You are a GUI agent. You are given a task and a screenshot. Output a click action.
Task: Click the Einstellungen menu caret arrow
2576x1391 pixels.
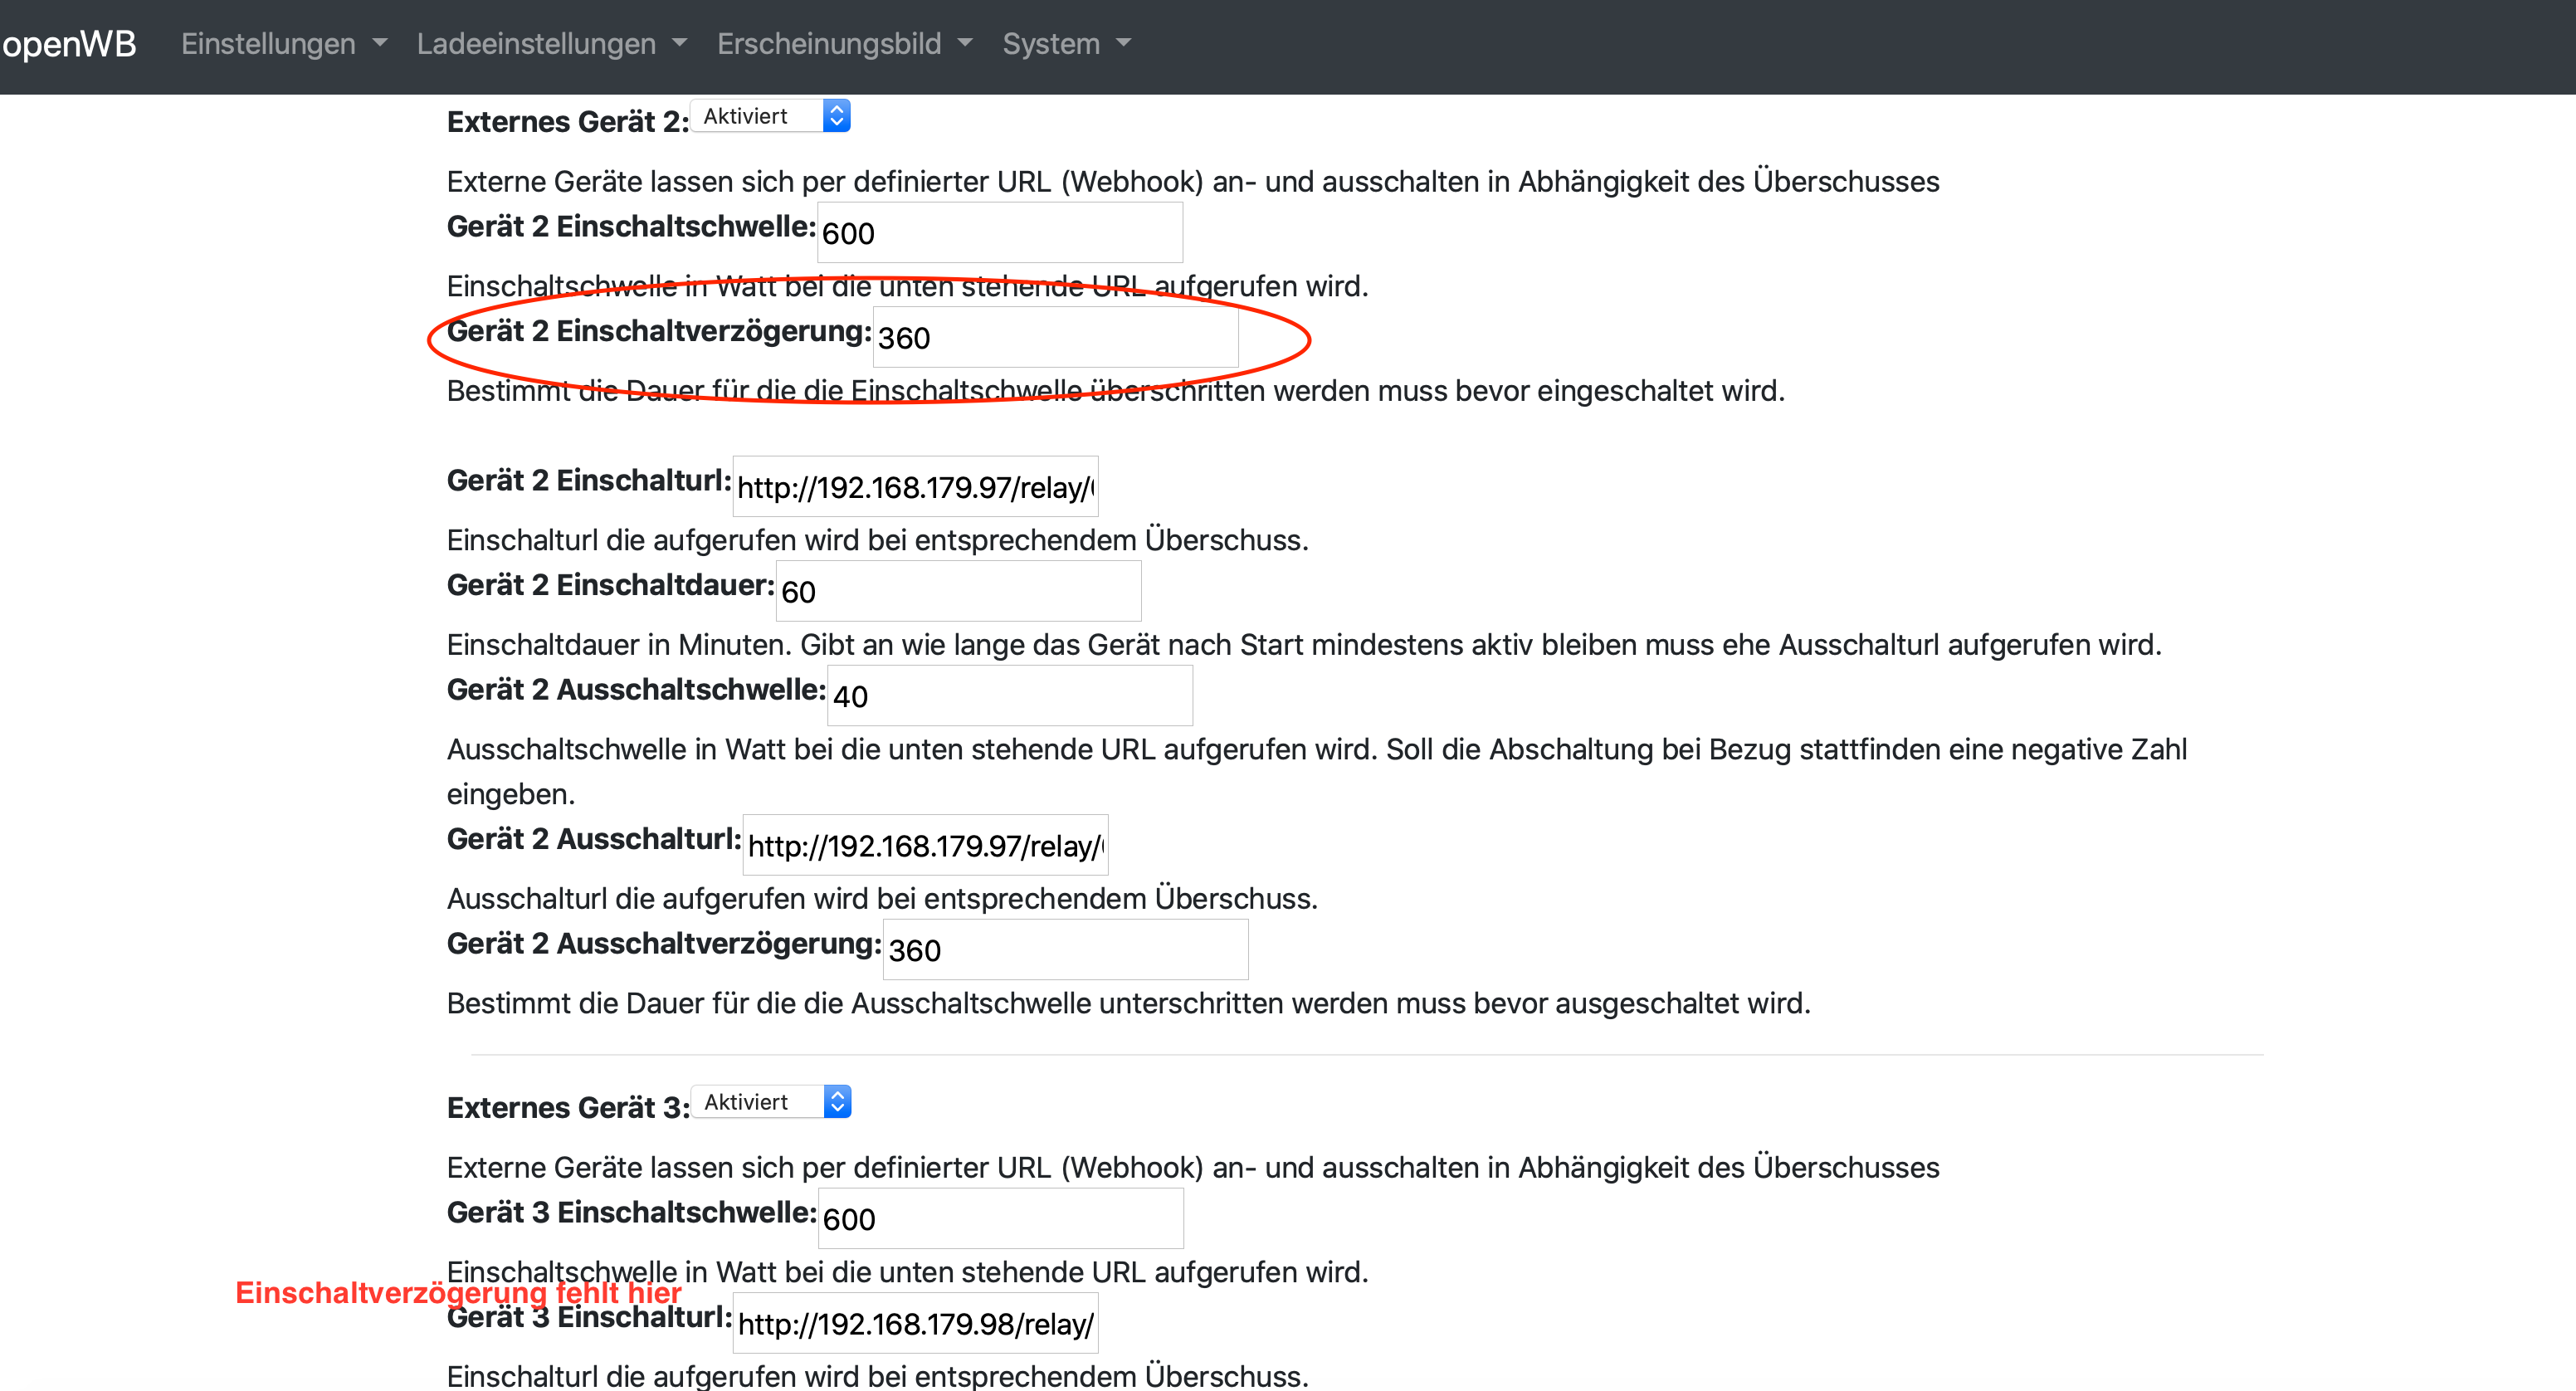point(379,44)
